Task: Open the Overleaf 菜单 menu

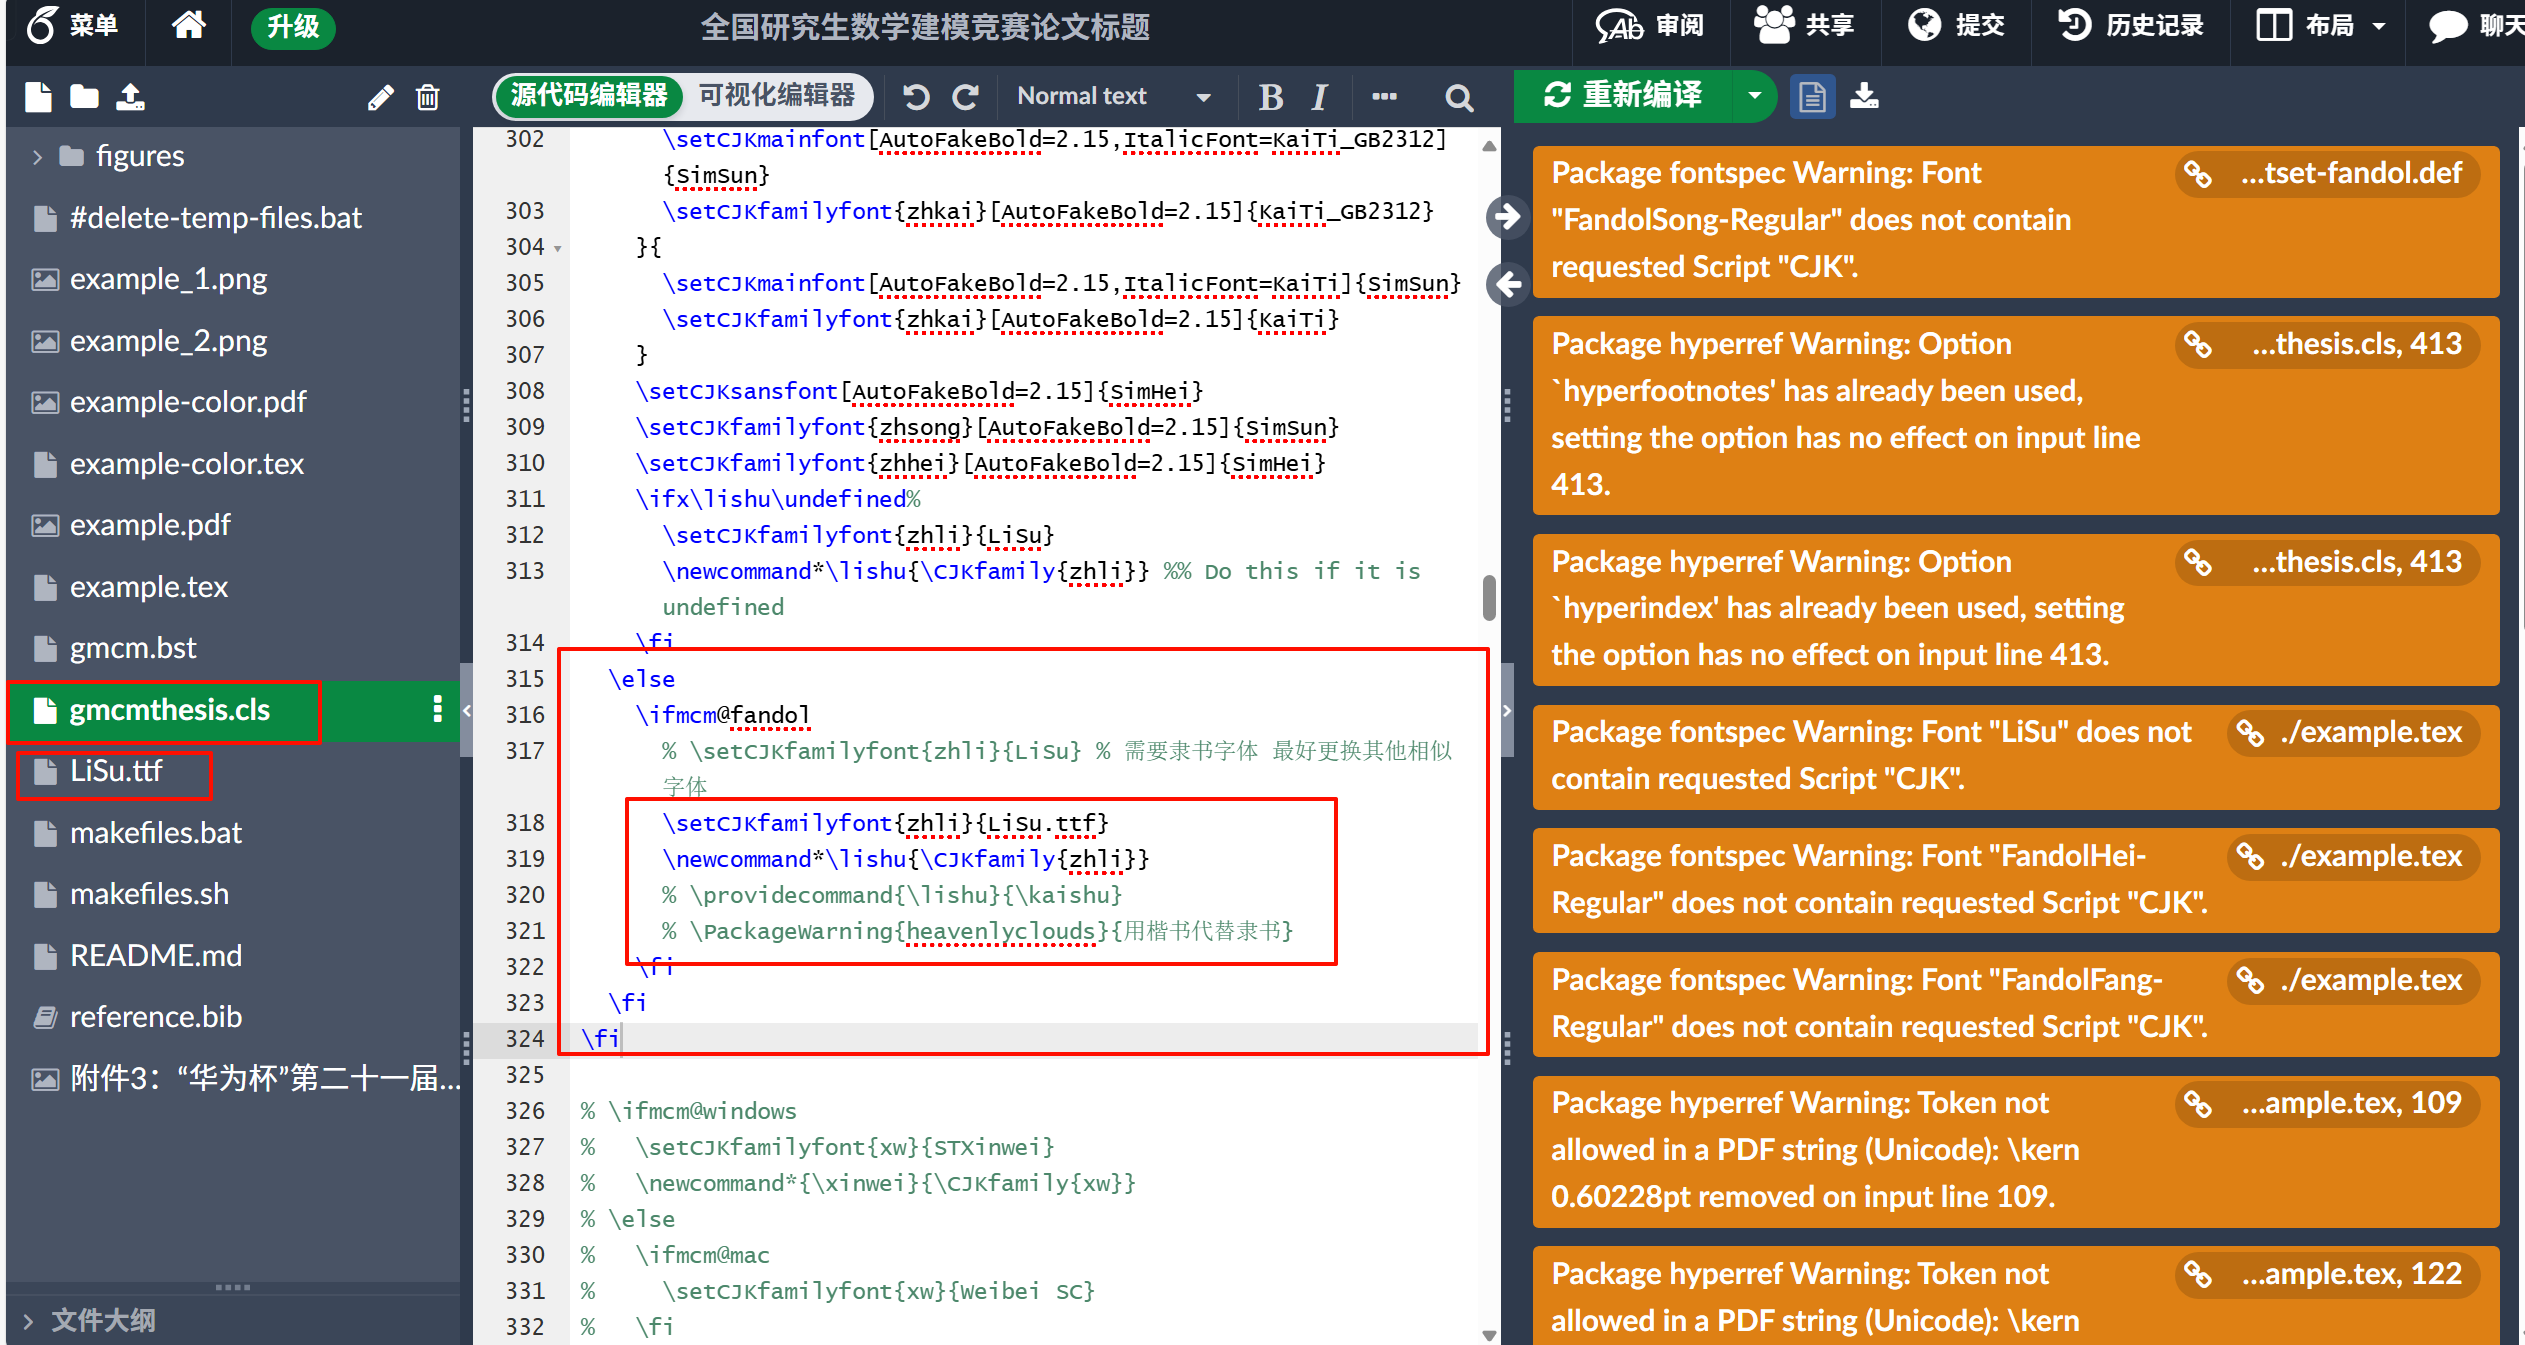Action: coord(73,25)
